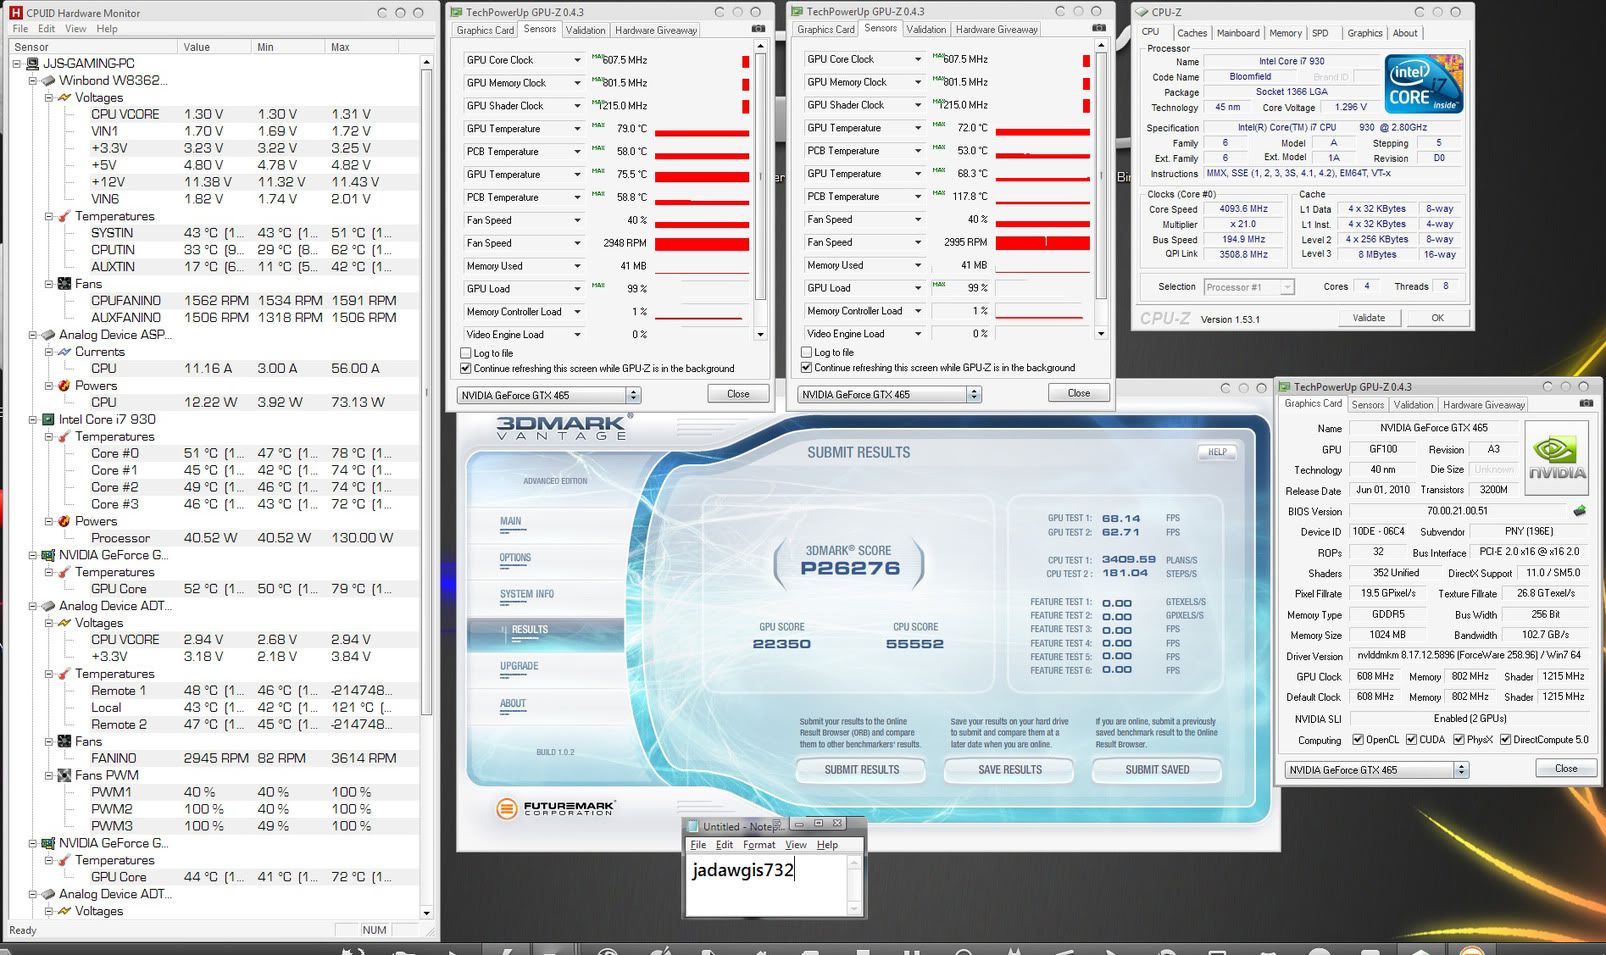
Task: Click the Notepad icon in the Untitled title bar
Action: [x=693, y=826]
